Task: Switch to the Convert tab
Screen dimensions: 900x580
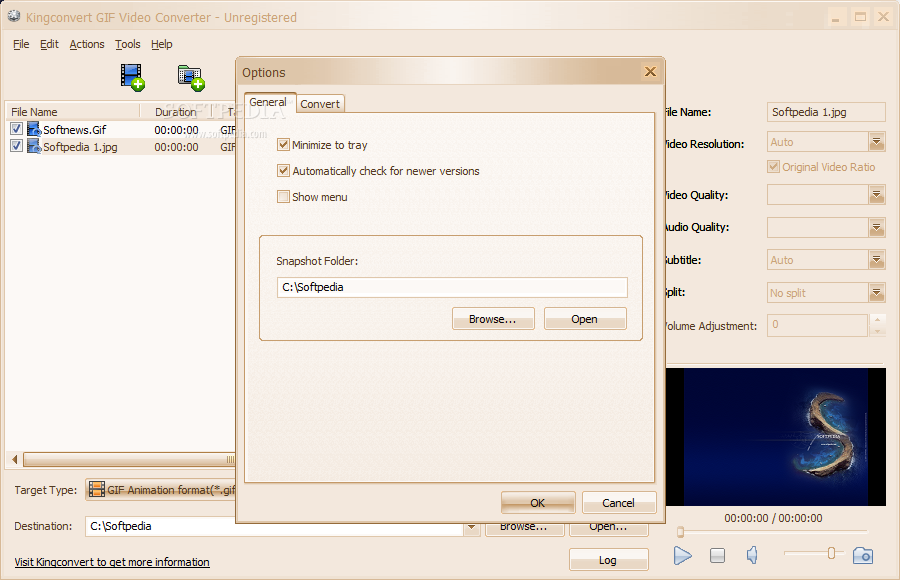Action: tap(320, 104)
